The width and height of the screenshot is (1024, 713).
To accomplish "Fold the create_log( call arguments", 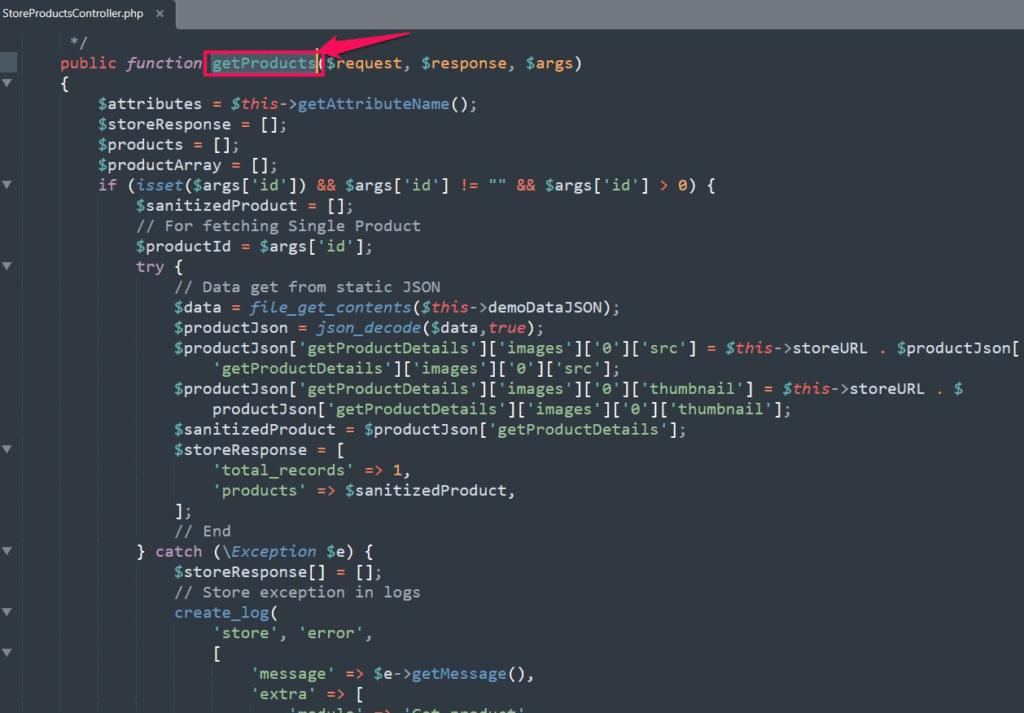I will coord(7,613).
